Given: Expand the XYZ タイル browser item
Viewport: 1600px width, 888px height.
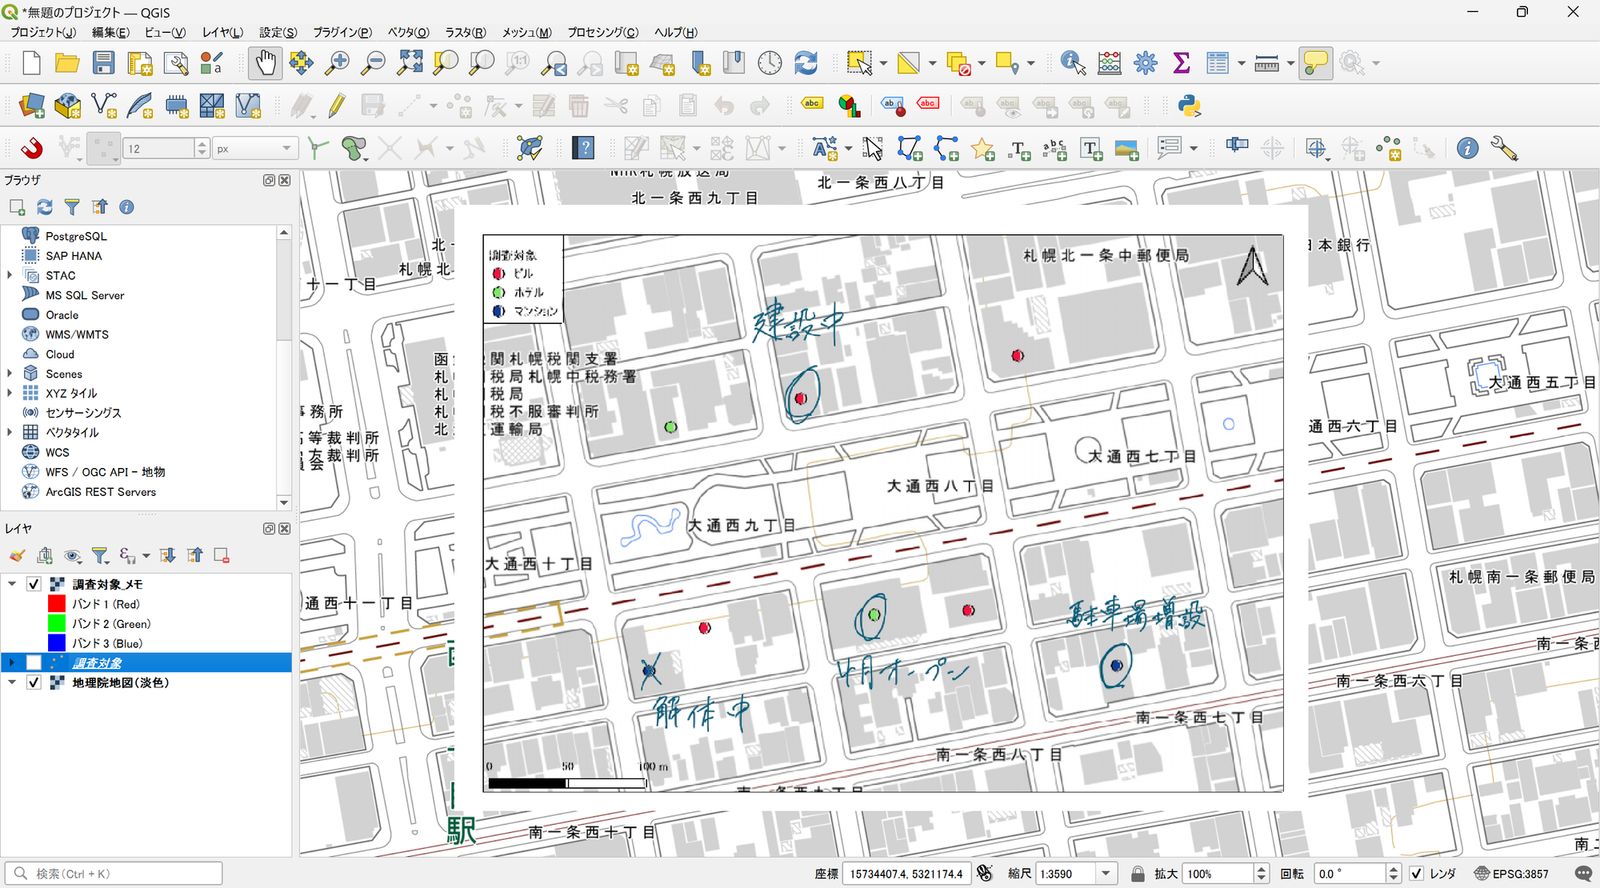Looking at the screenshot, I should click(x=10, y=393).
